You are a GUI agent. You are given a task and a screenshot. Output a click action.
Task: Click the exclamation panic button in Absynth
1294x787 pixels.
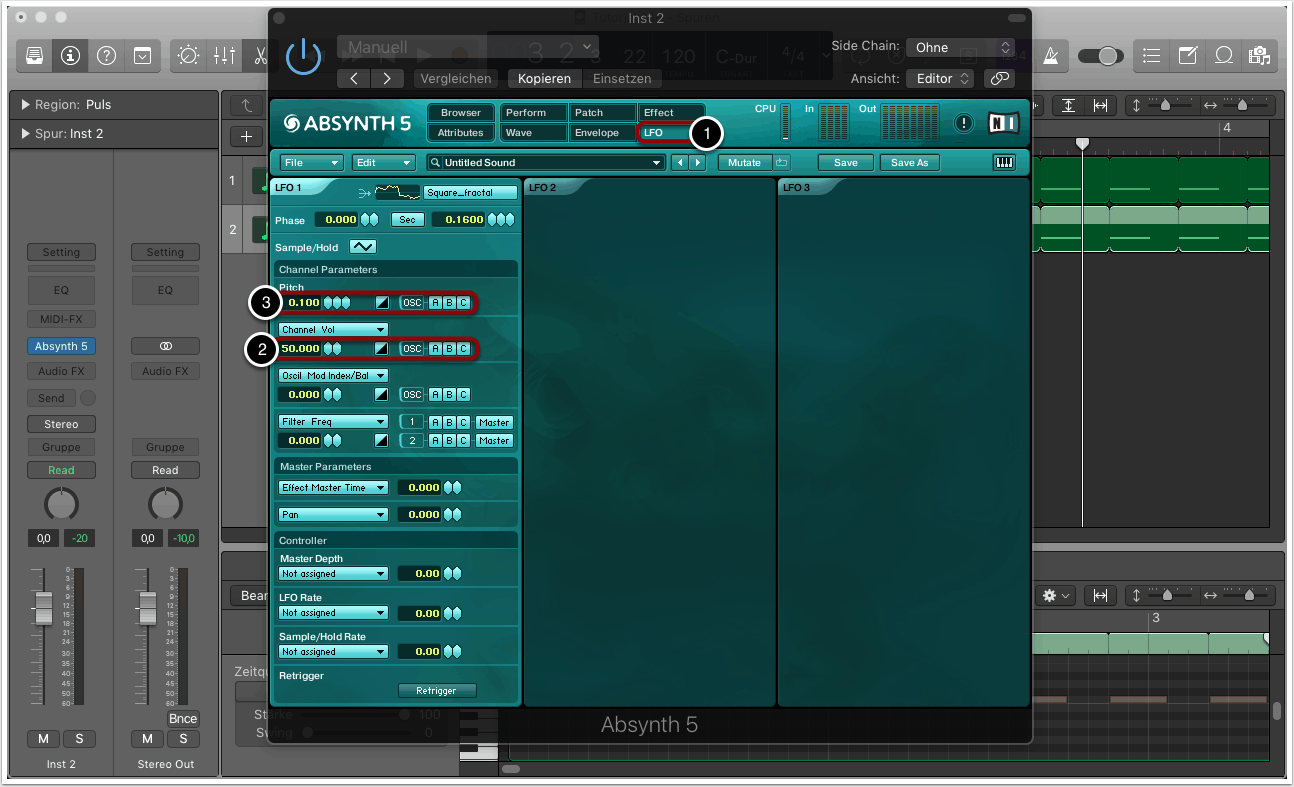pos(963,123)
